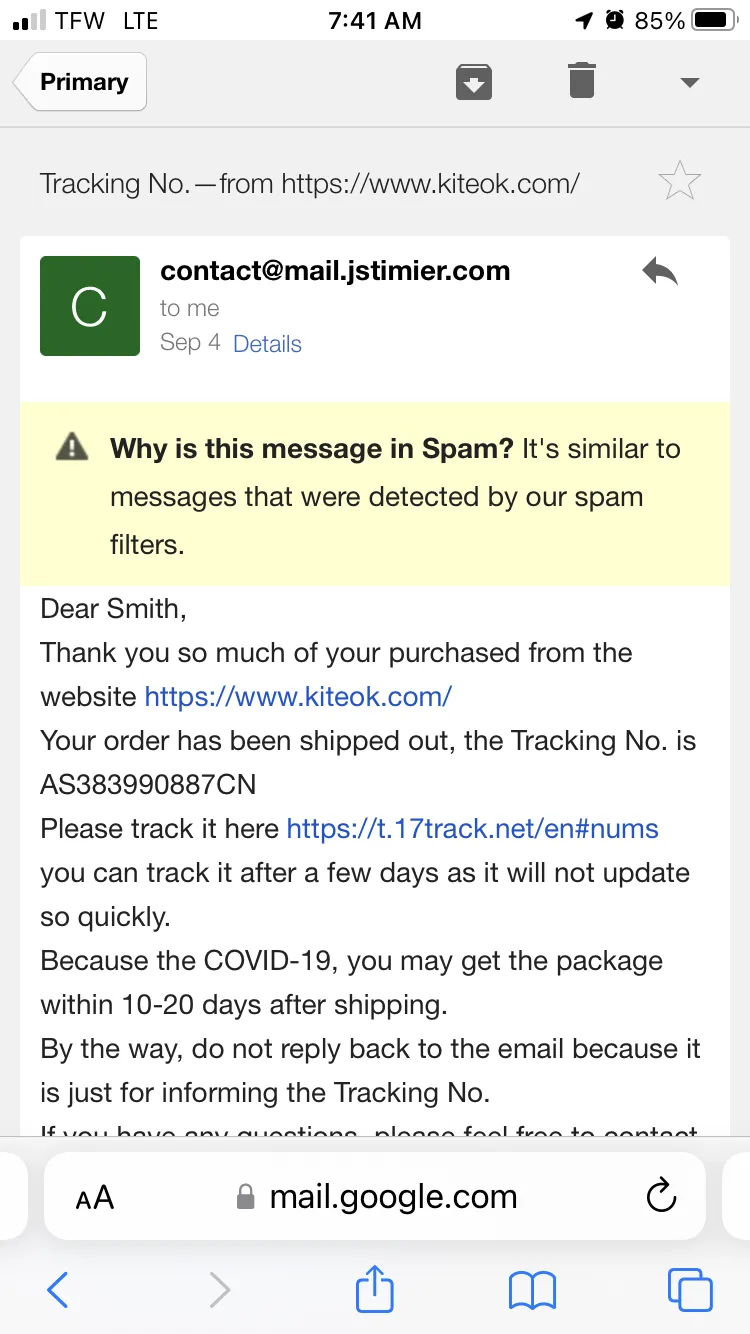This screenshot has width=750, height=1334.
Task: Tap the sender address contact@mail.jstimier.com
Action: [335, 271]
